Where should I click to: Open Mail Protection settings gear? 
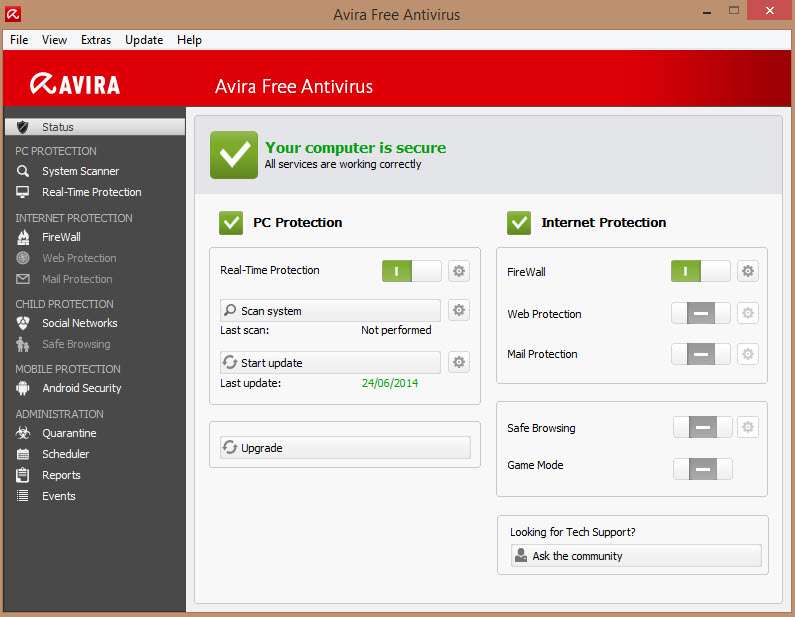748,354
